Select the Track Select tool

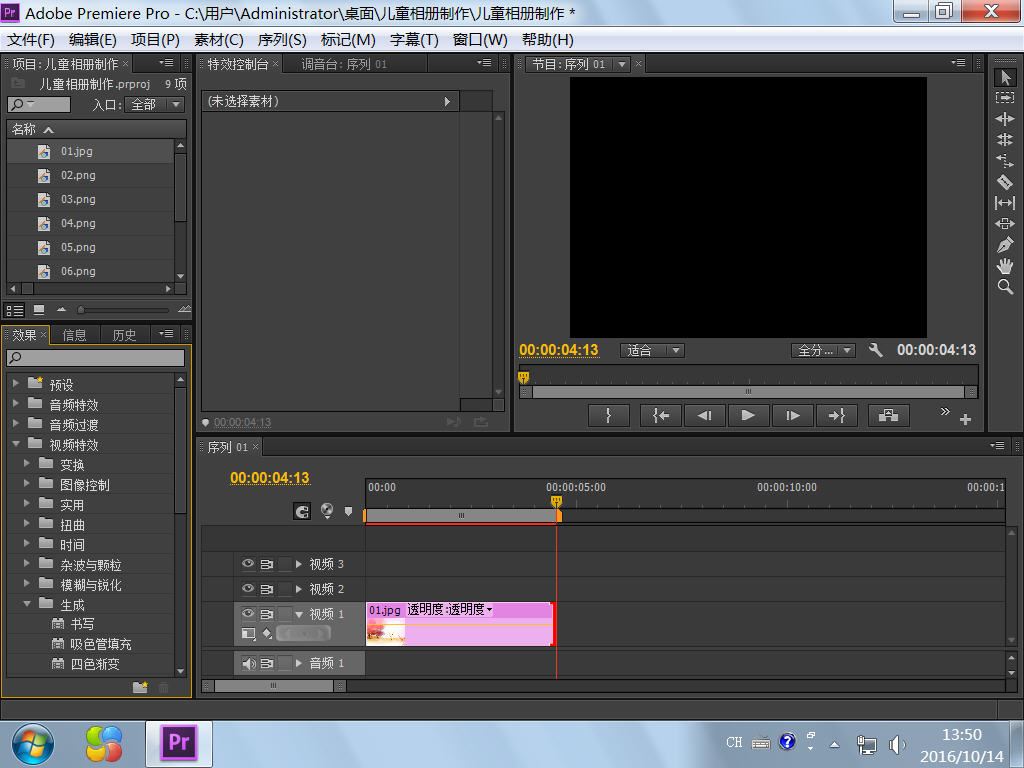pos(1005,97)
